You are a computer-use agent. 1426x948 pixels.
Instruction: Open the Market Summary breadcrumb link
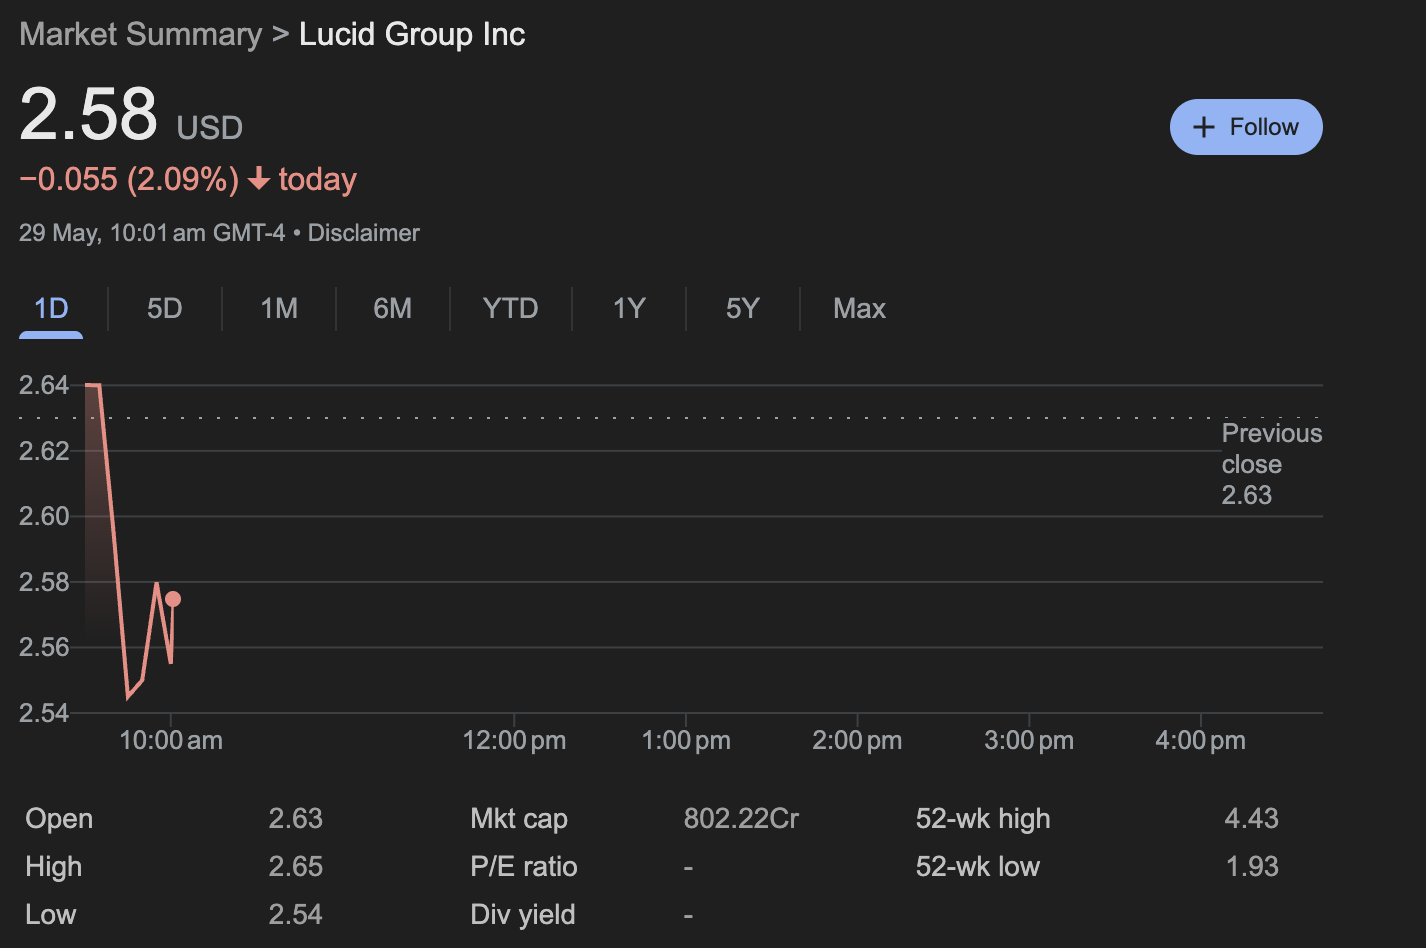coord(140,34)
